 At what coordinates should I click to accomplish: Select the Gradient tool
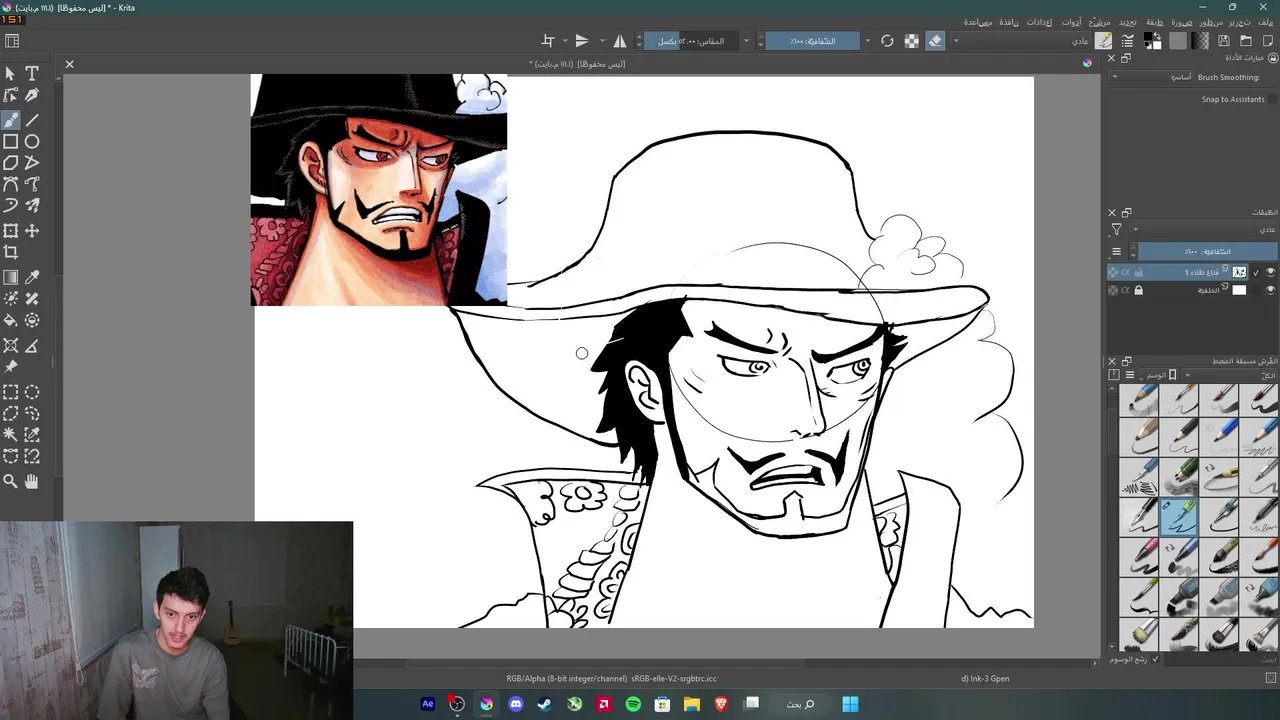coord(11,277)
